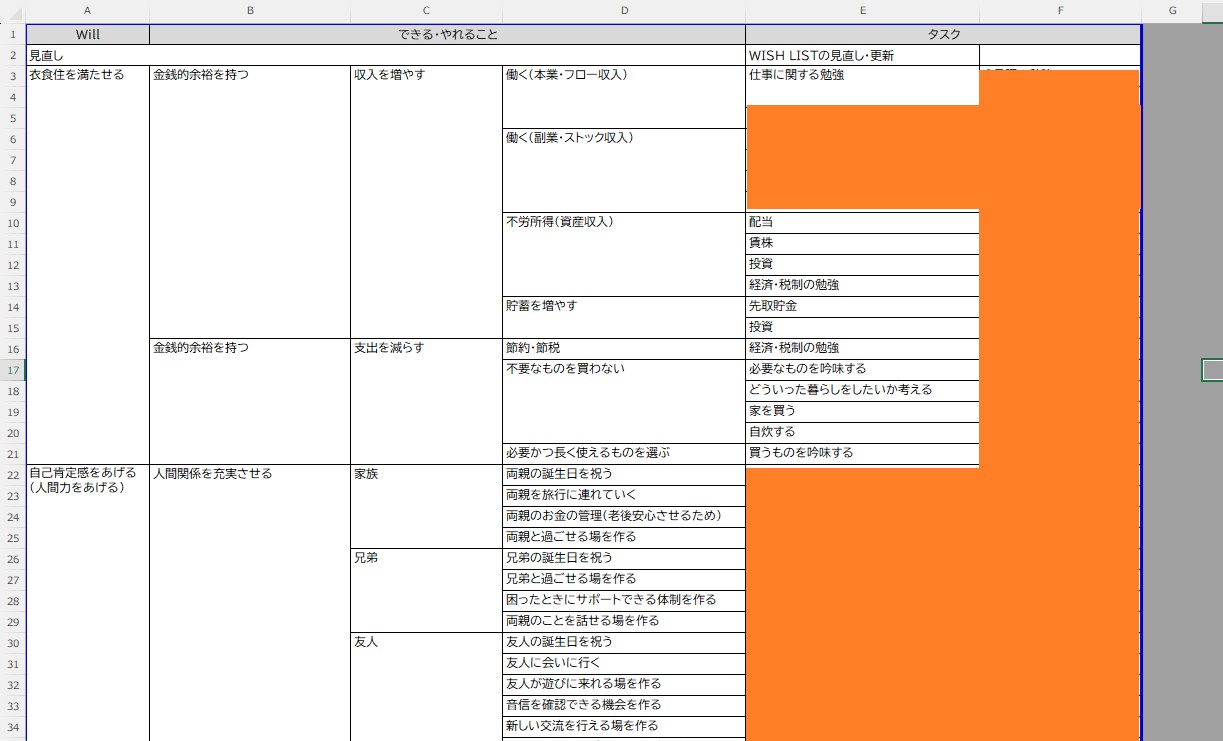Click column F header

coord(1060,11)
